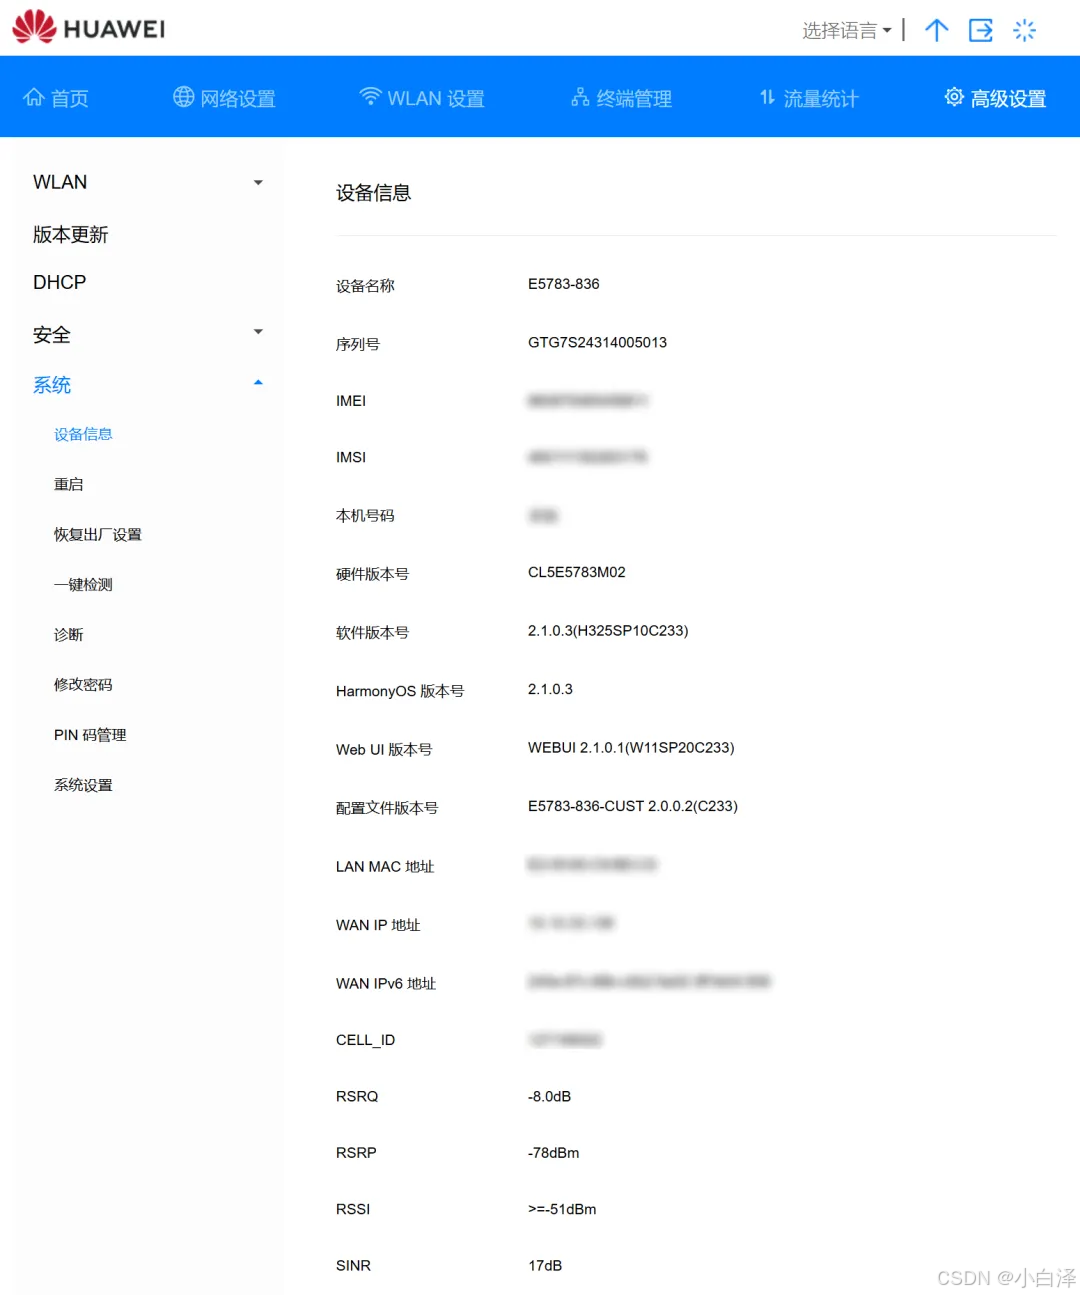Image resolution: width=1080 pixels, height=1295 pixels.
Task: Open 系统设置 submenu item
Action: click(x=83, y=785)
